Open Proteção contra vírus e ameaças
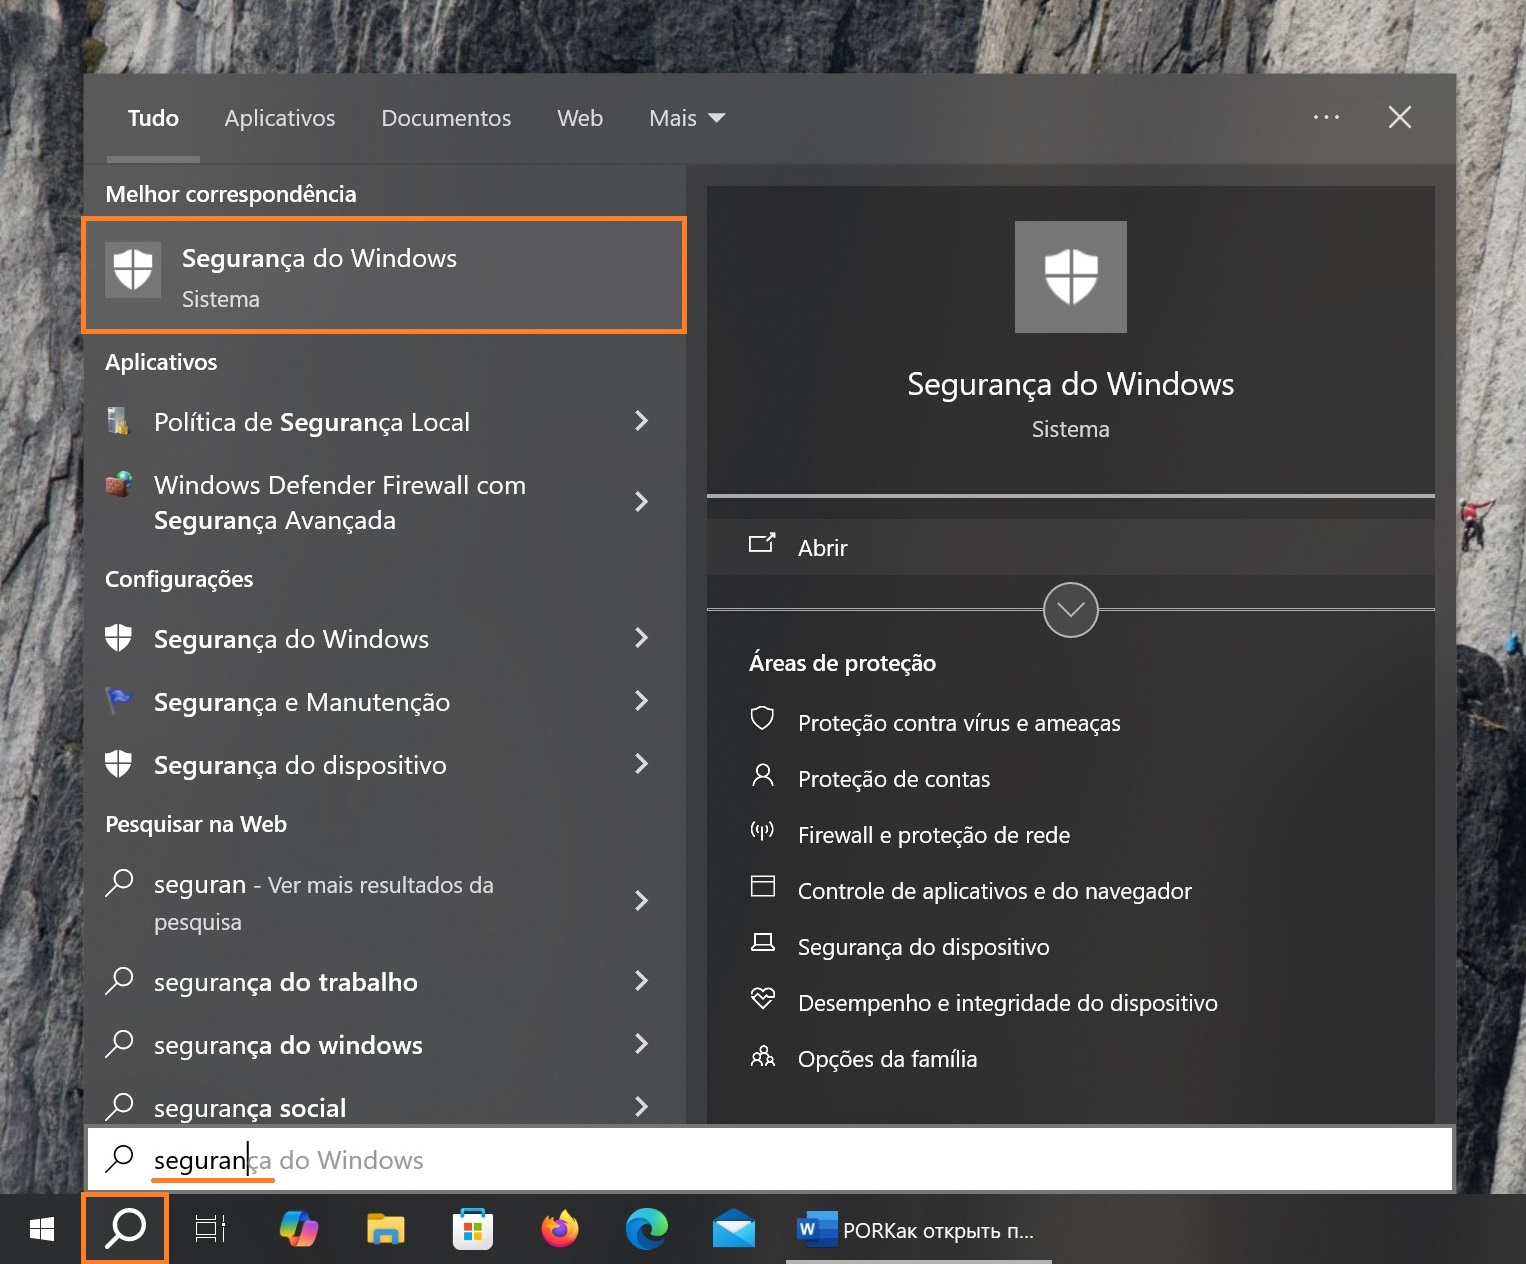The width and height of the screenshot is (1526, 1264). pos(959,723)
